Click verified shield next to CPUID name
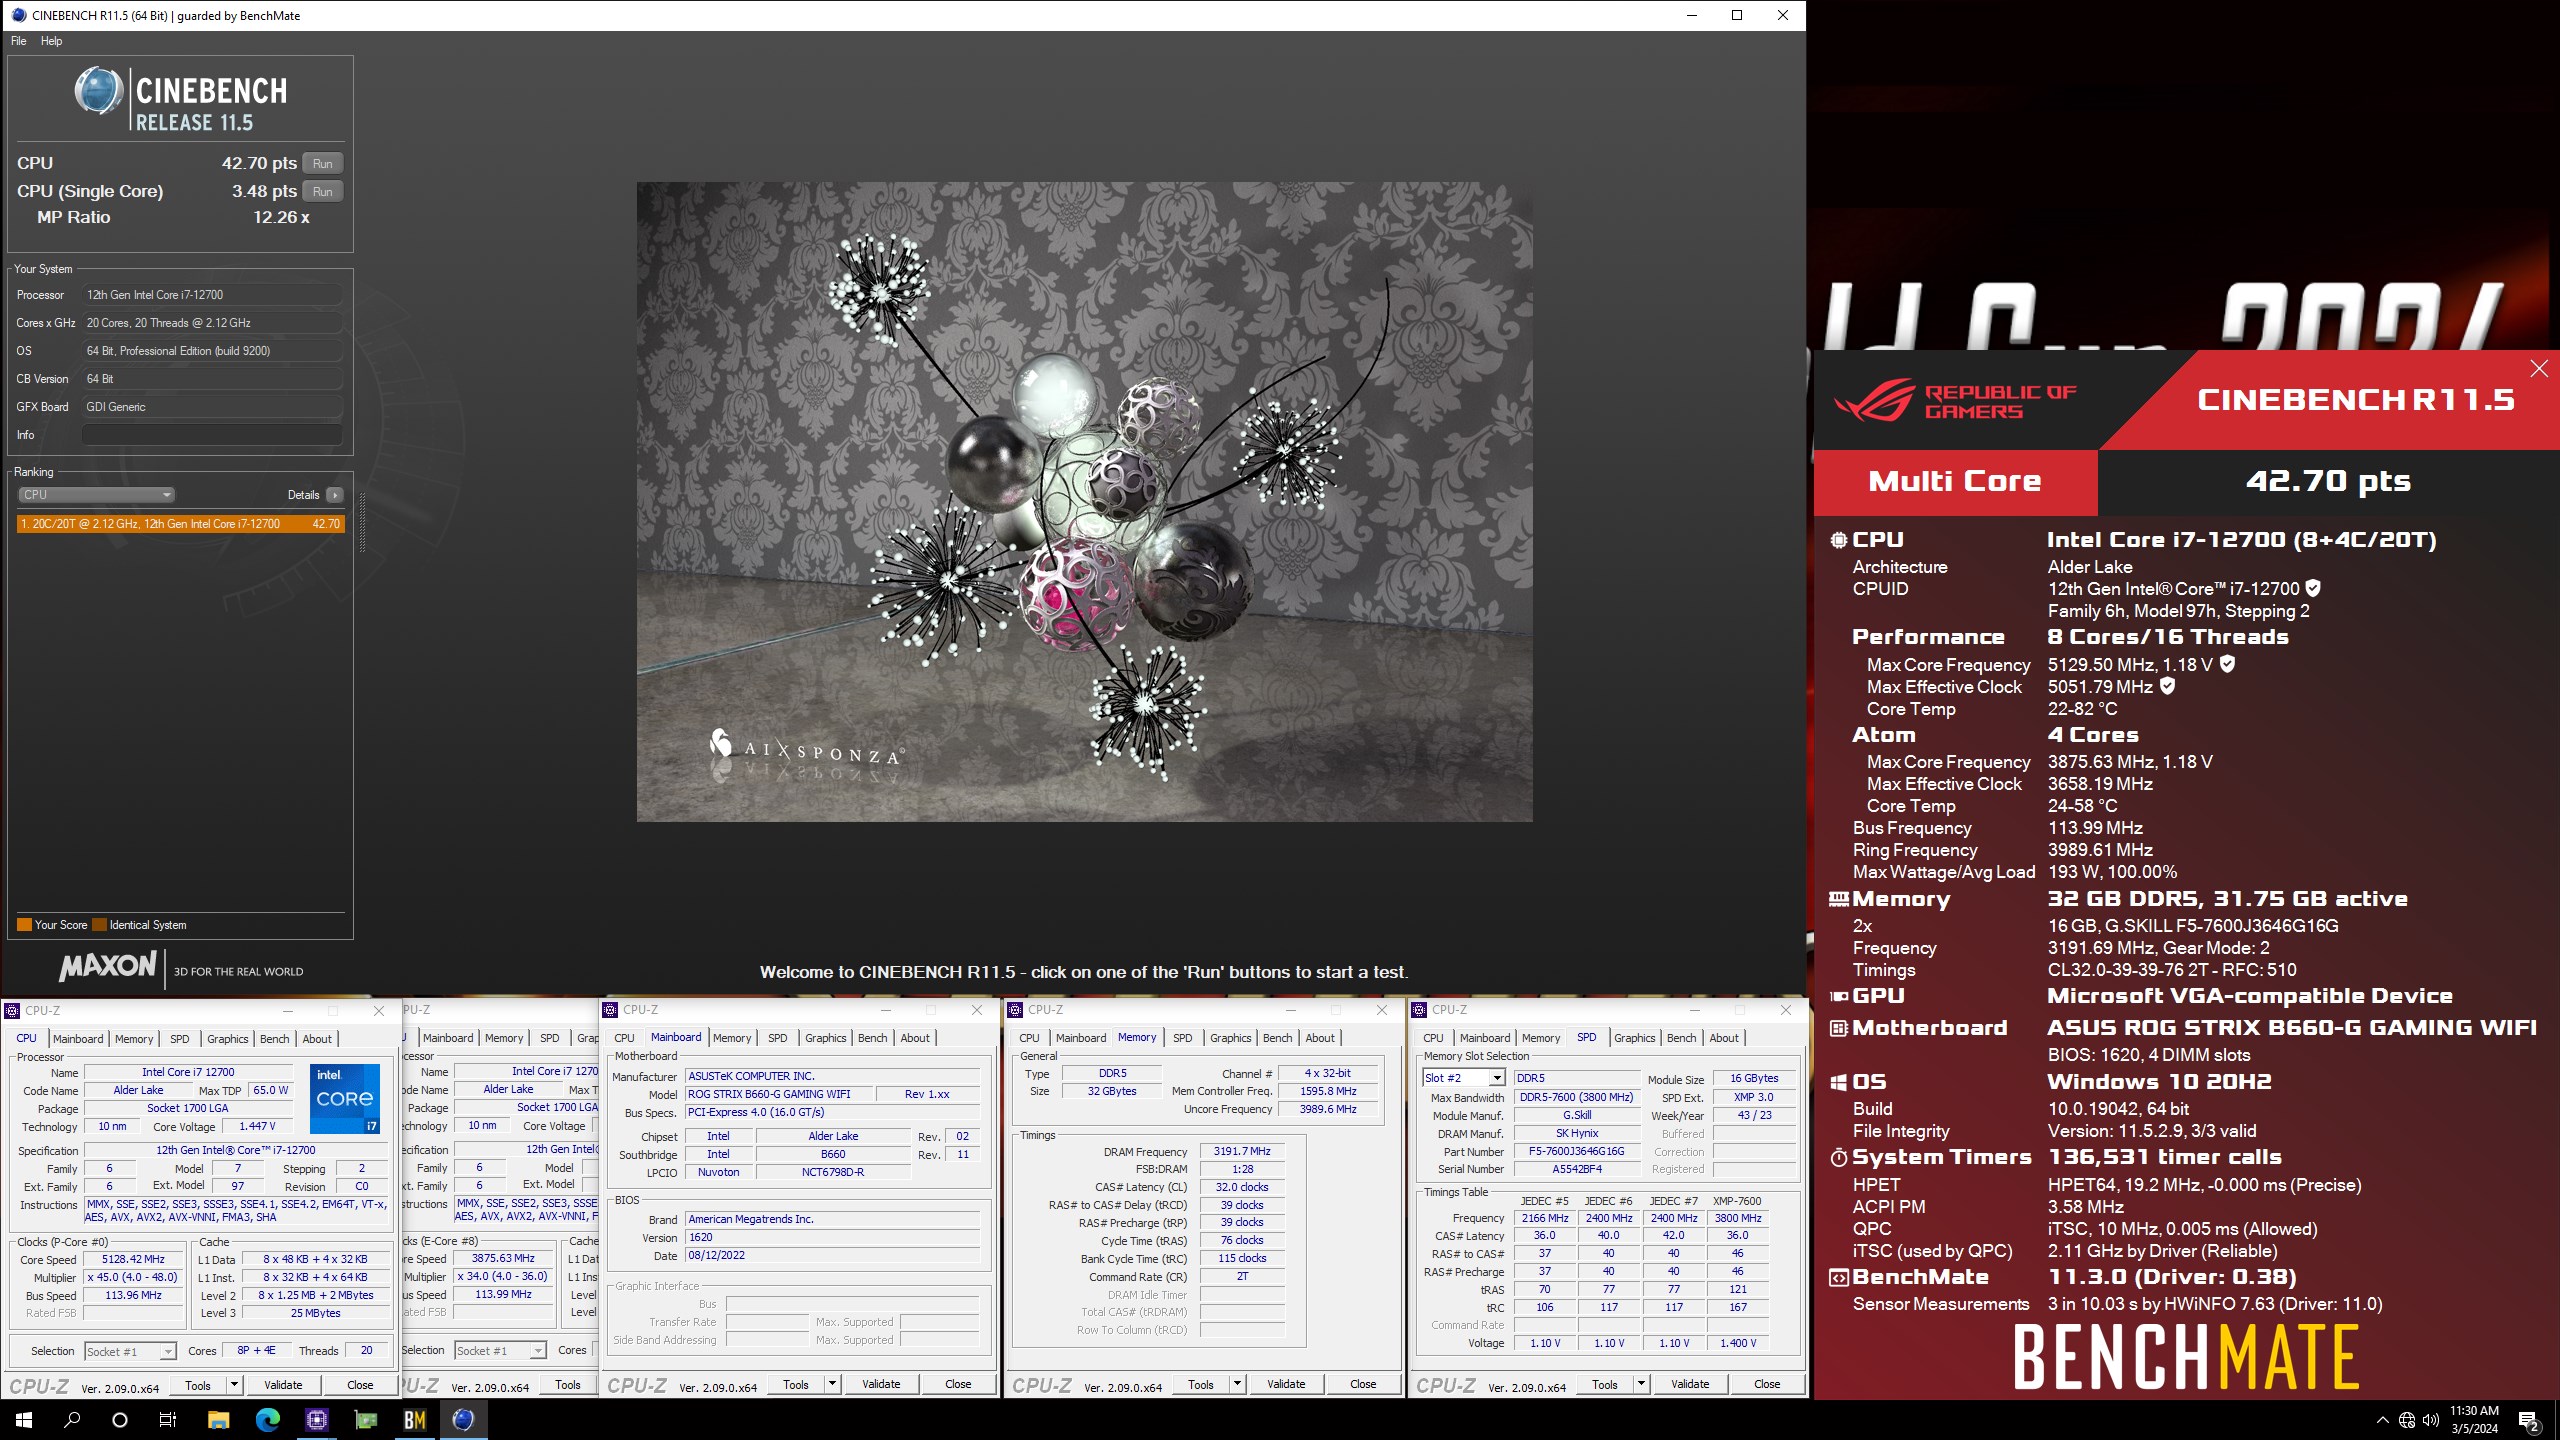The image size is (2560, 1440). point(2313,589)
